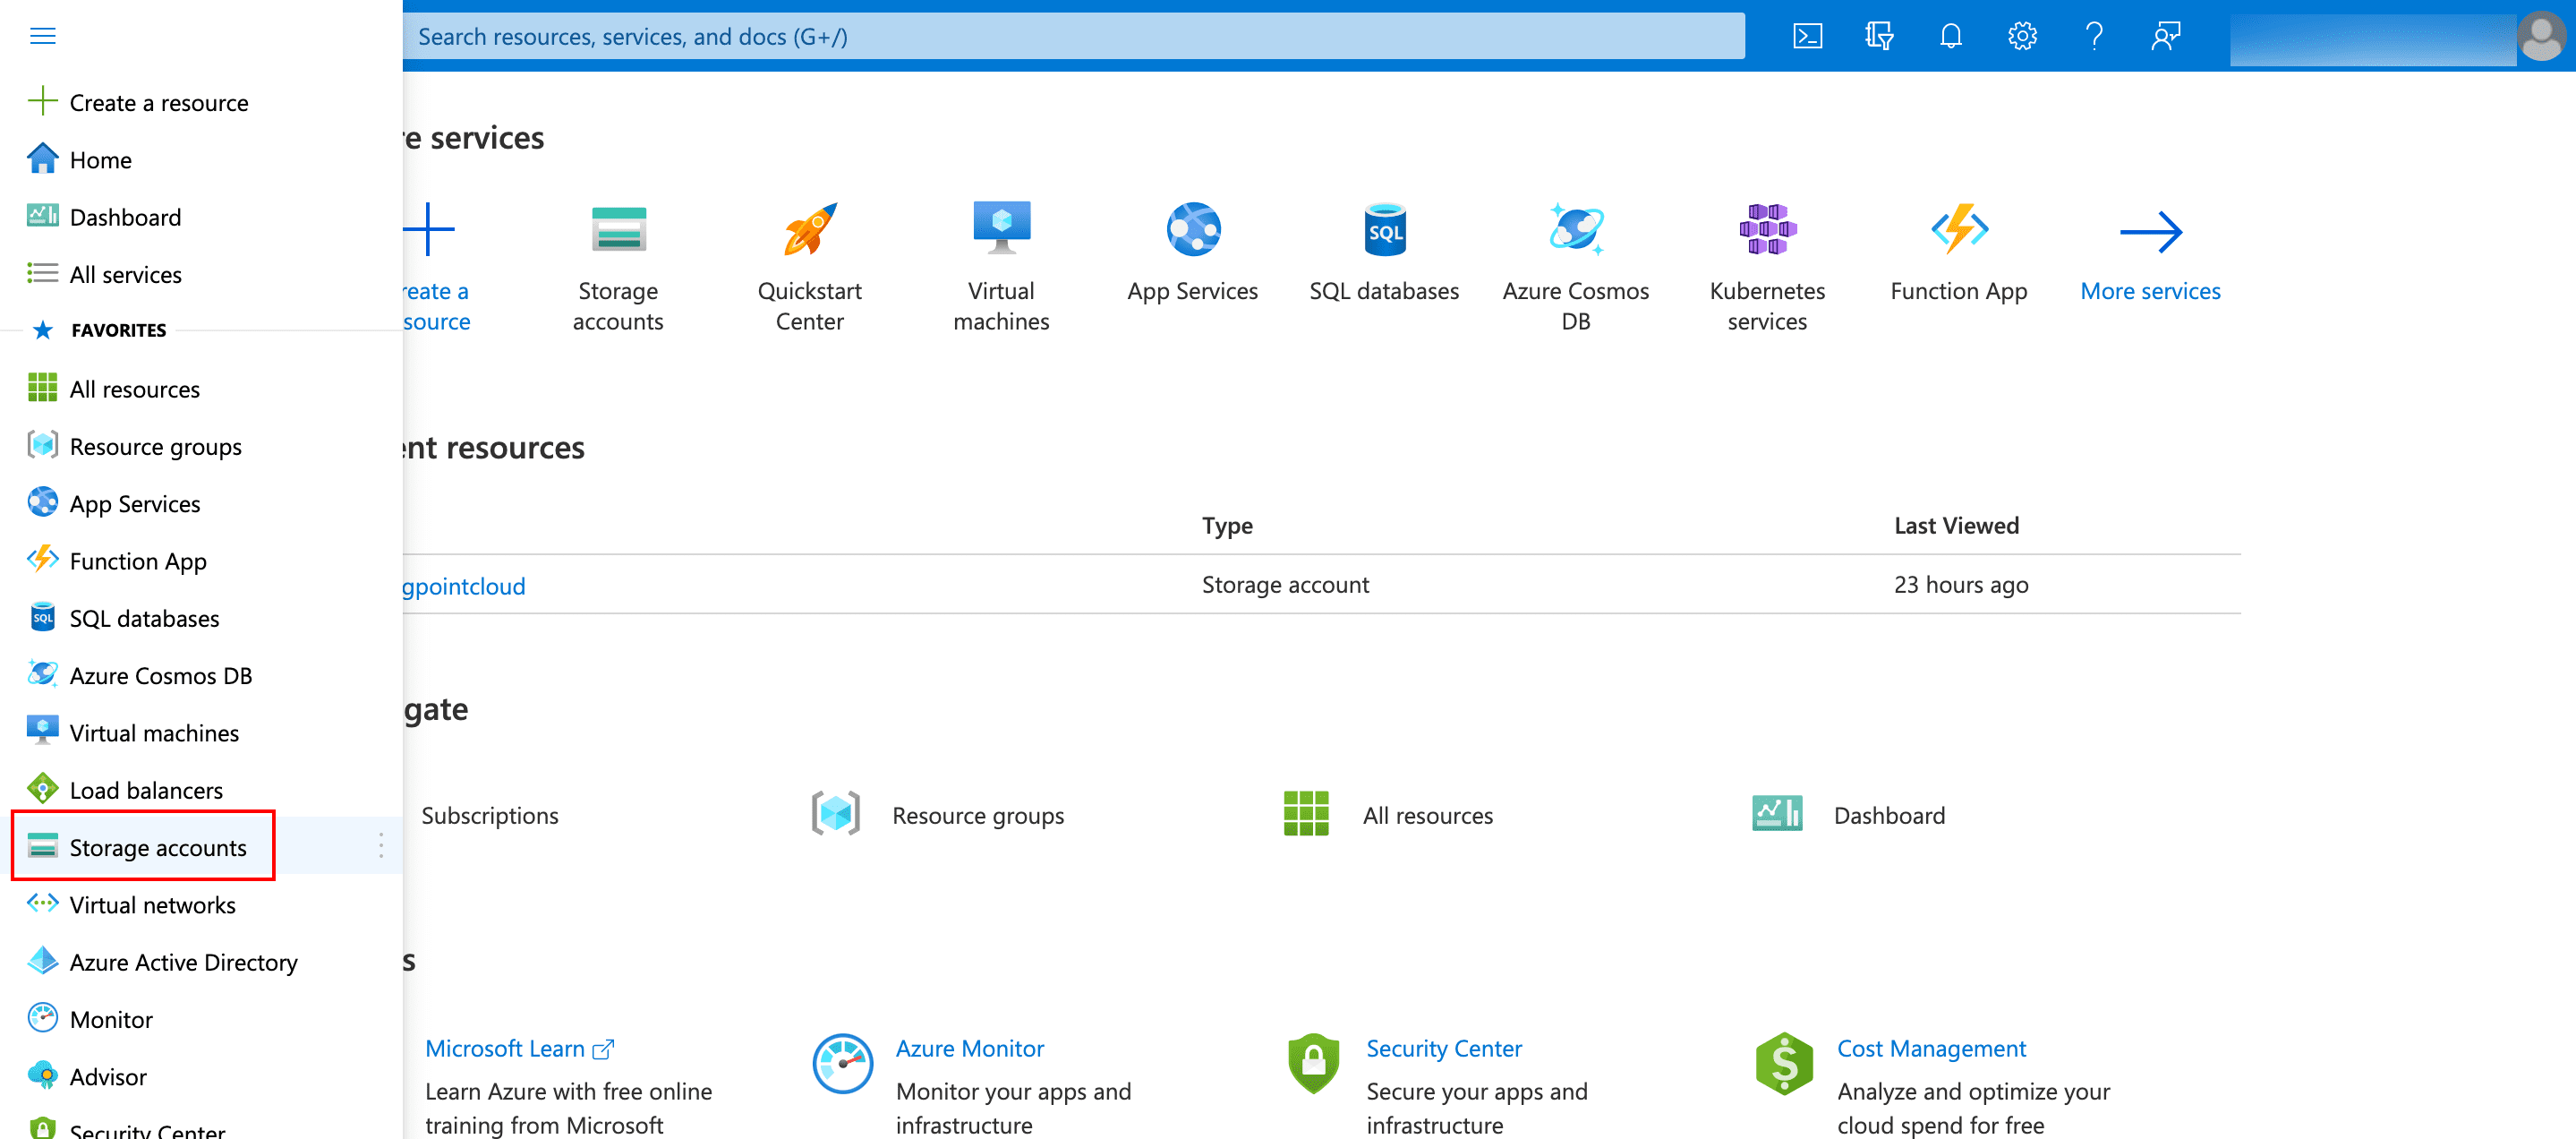2576x1139 pixels.
Task: Open the More services arrow
Action: (x=2150, y=232)
